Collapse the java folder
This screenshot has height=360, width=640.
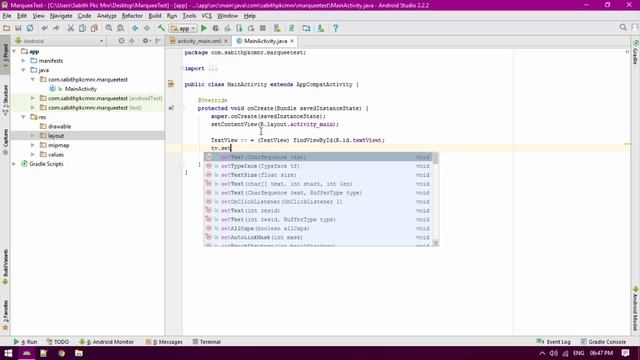24,70
